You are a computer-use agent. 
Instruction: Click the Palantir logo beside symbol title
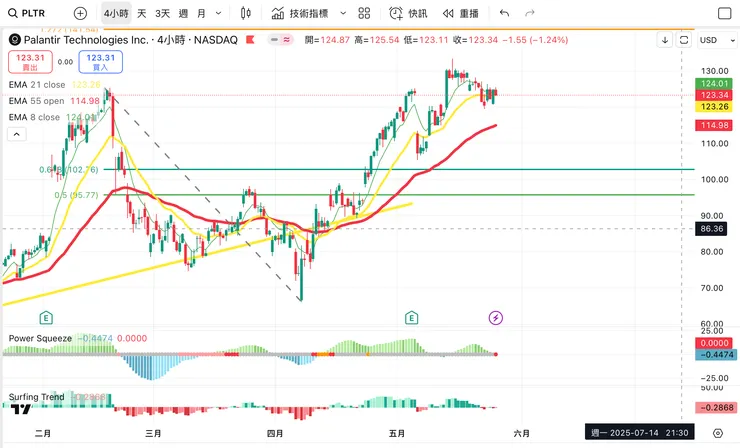[15, 40]
